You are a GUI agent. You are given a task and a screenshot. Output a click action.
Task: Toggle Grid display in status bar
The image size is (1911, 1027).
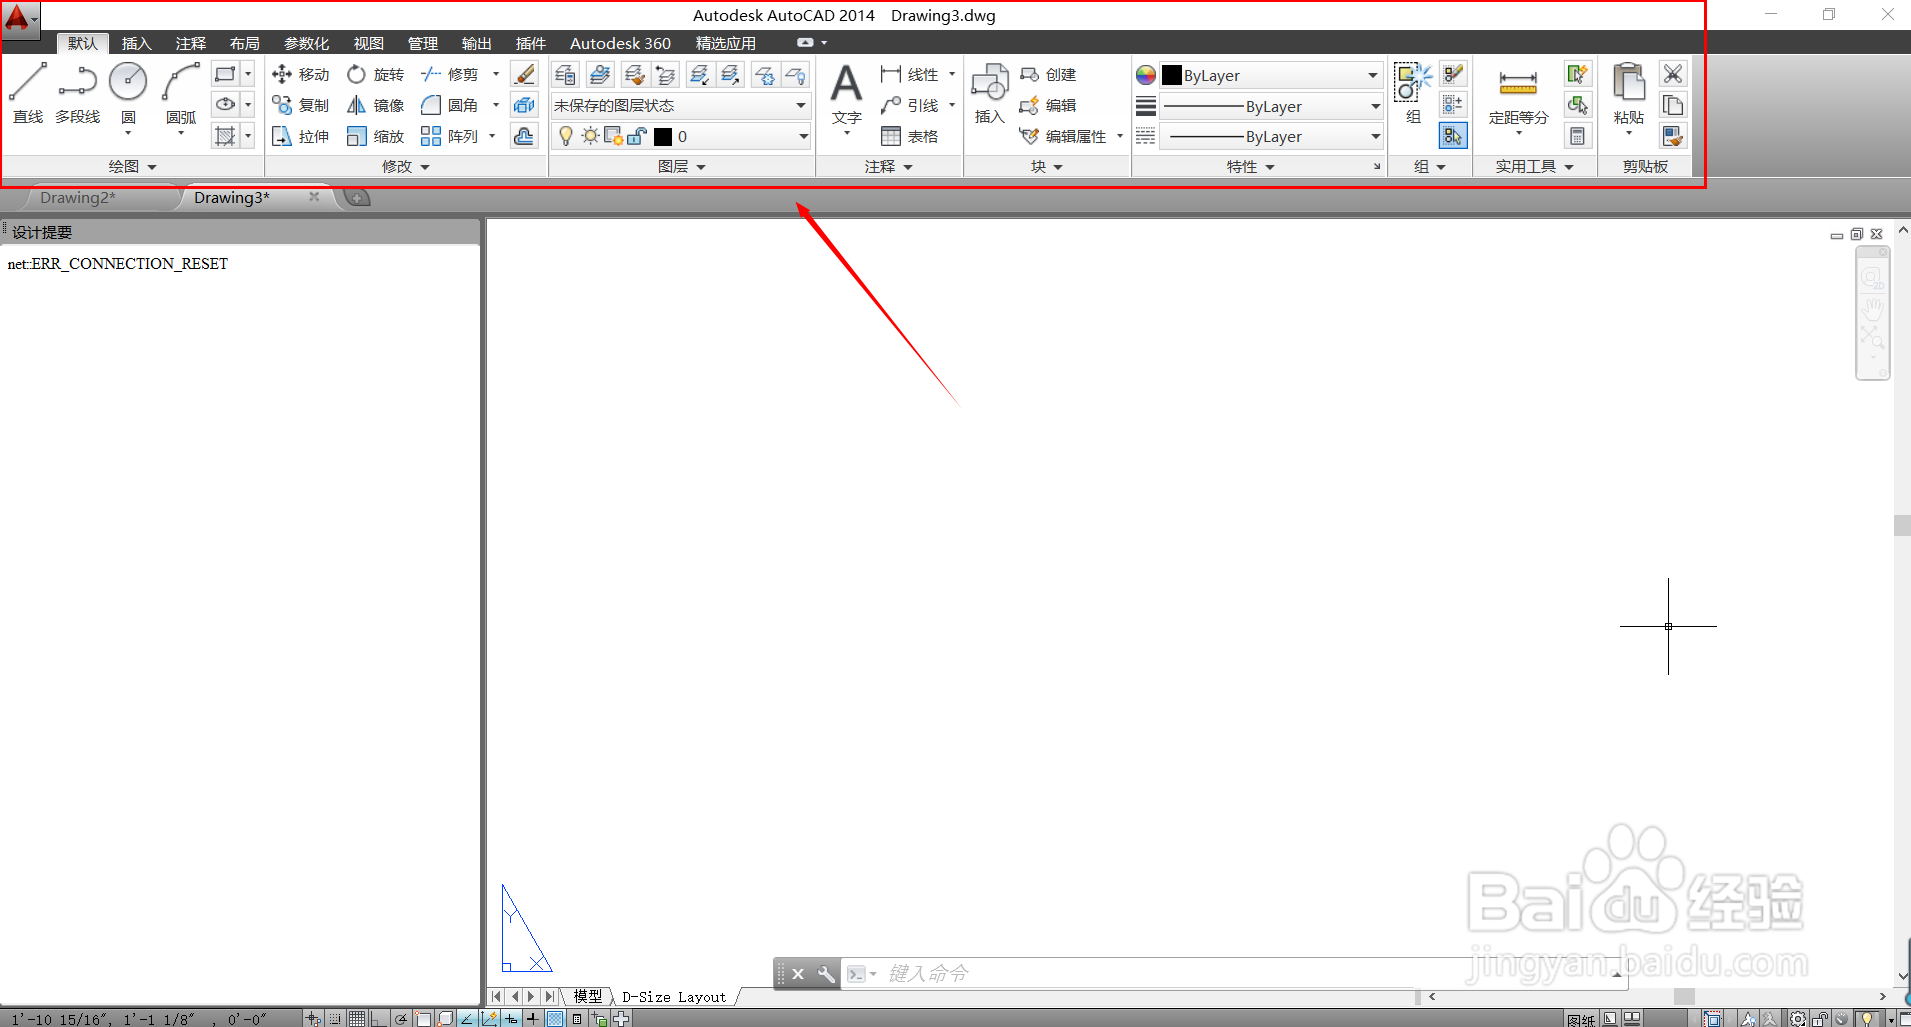click(357, 1019)
